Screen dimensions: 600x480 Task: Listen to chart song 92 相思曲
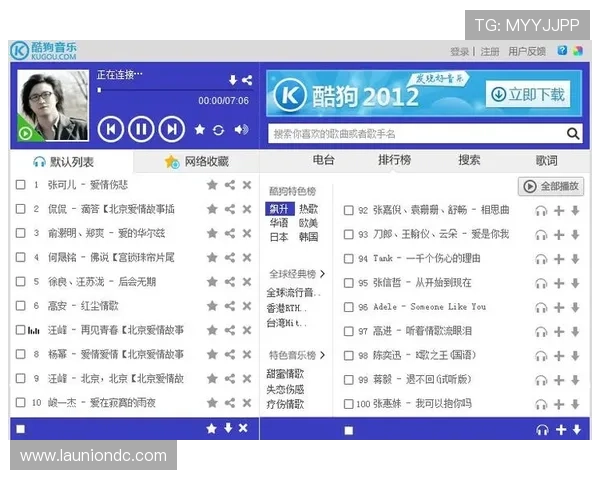click(x=541, y=211)
